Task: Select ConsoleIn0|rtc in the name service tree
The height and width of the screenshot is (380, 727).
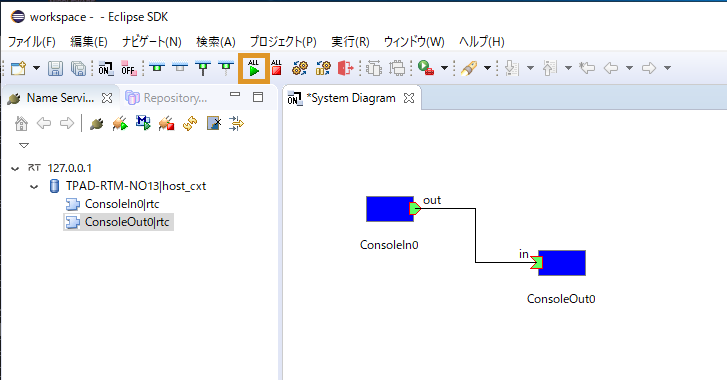Action: pos(122,204)
